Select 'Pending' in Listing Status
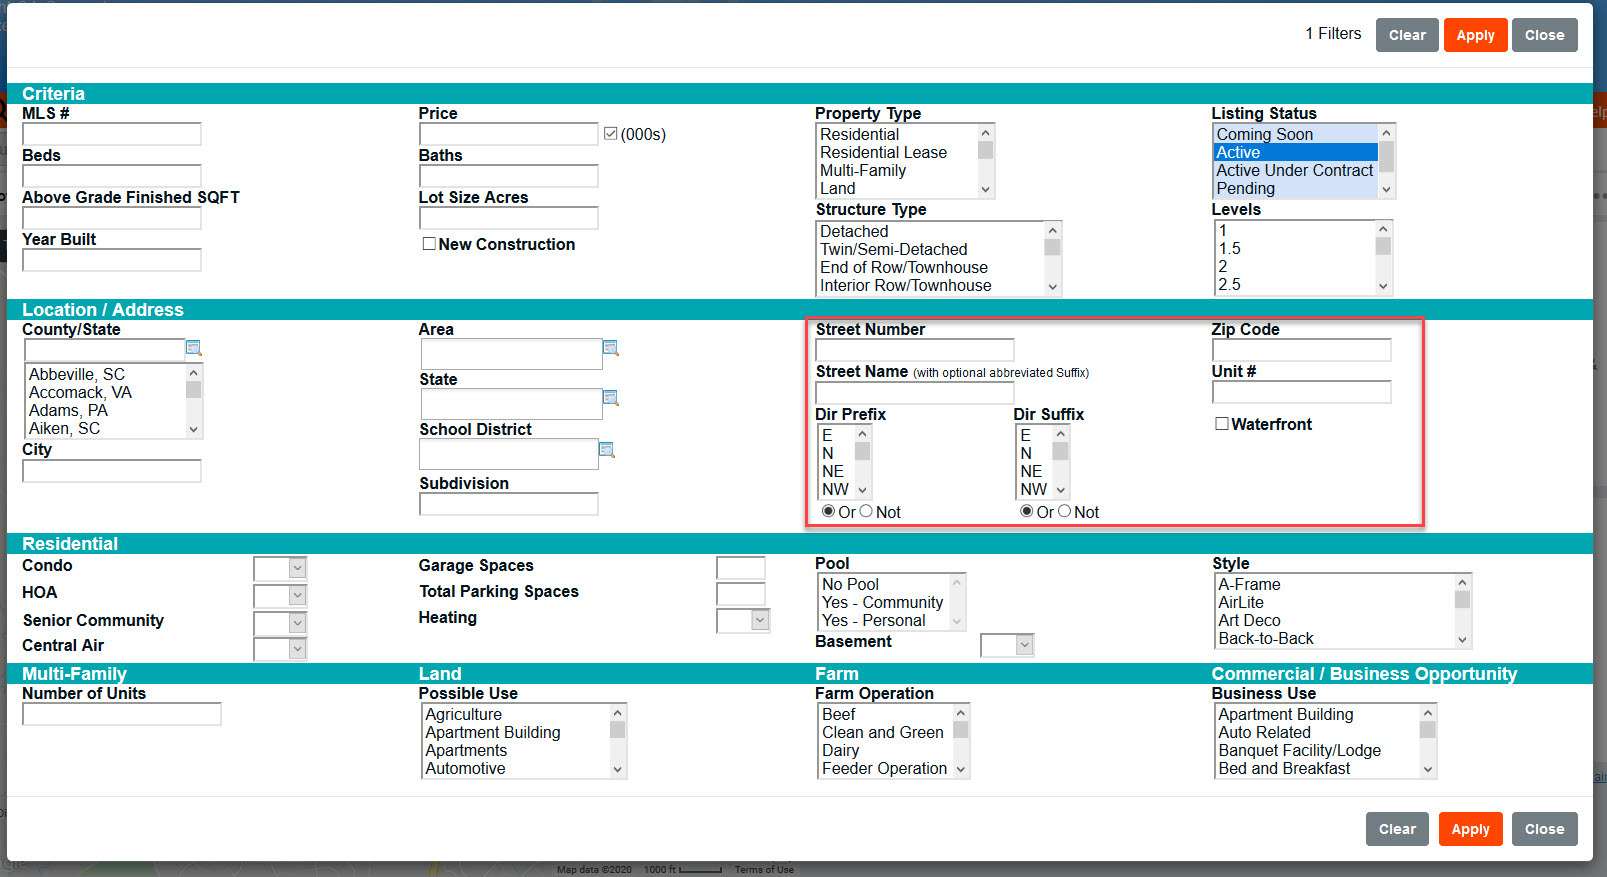The image size is (1607, 877). [x=1296, y=188]
